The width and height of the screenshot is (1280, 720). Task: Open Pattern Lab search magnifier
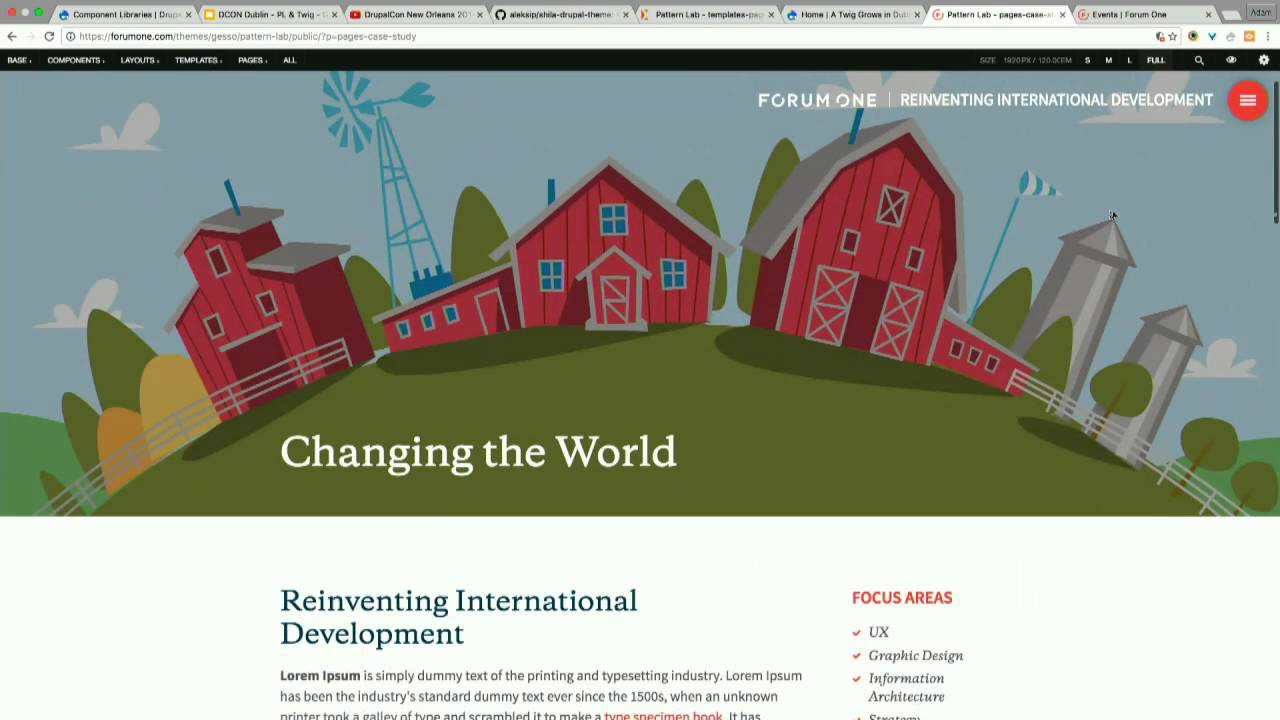[x=1199, y=60]
